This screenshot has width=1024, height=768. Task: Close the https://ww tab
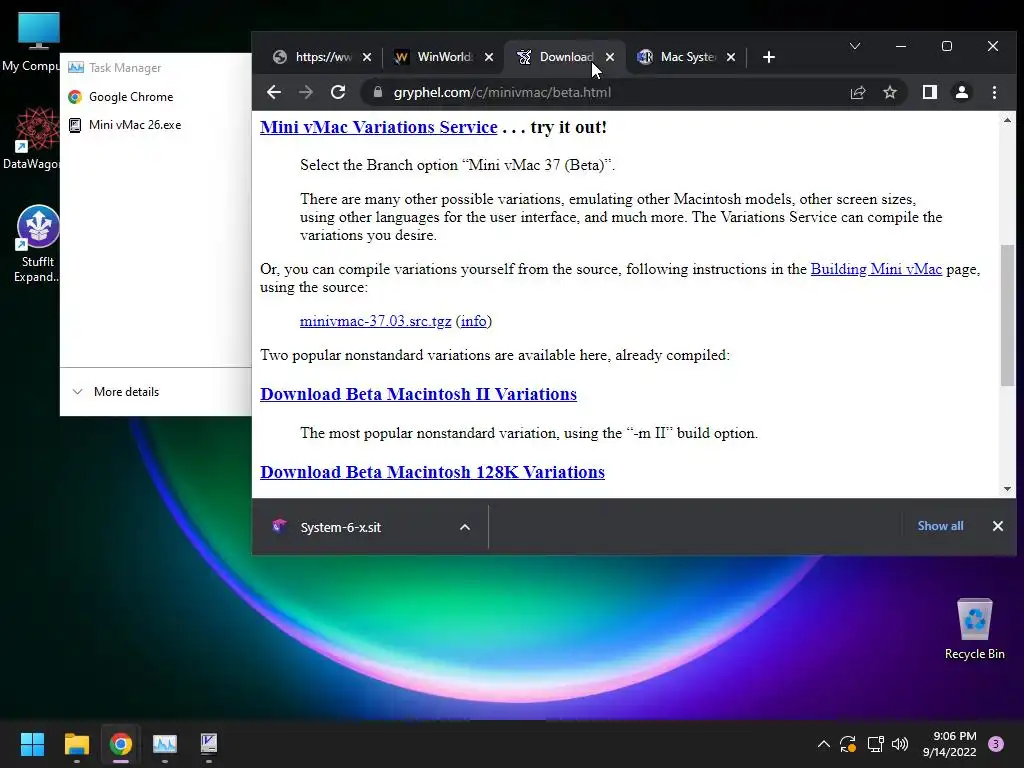(x=367, y=57)
